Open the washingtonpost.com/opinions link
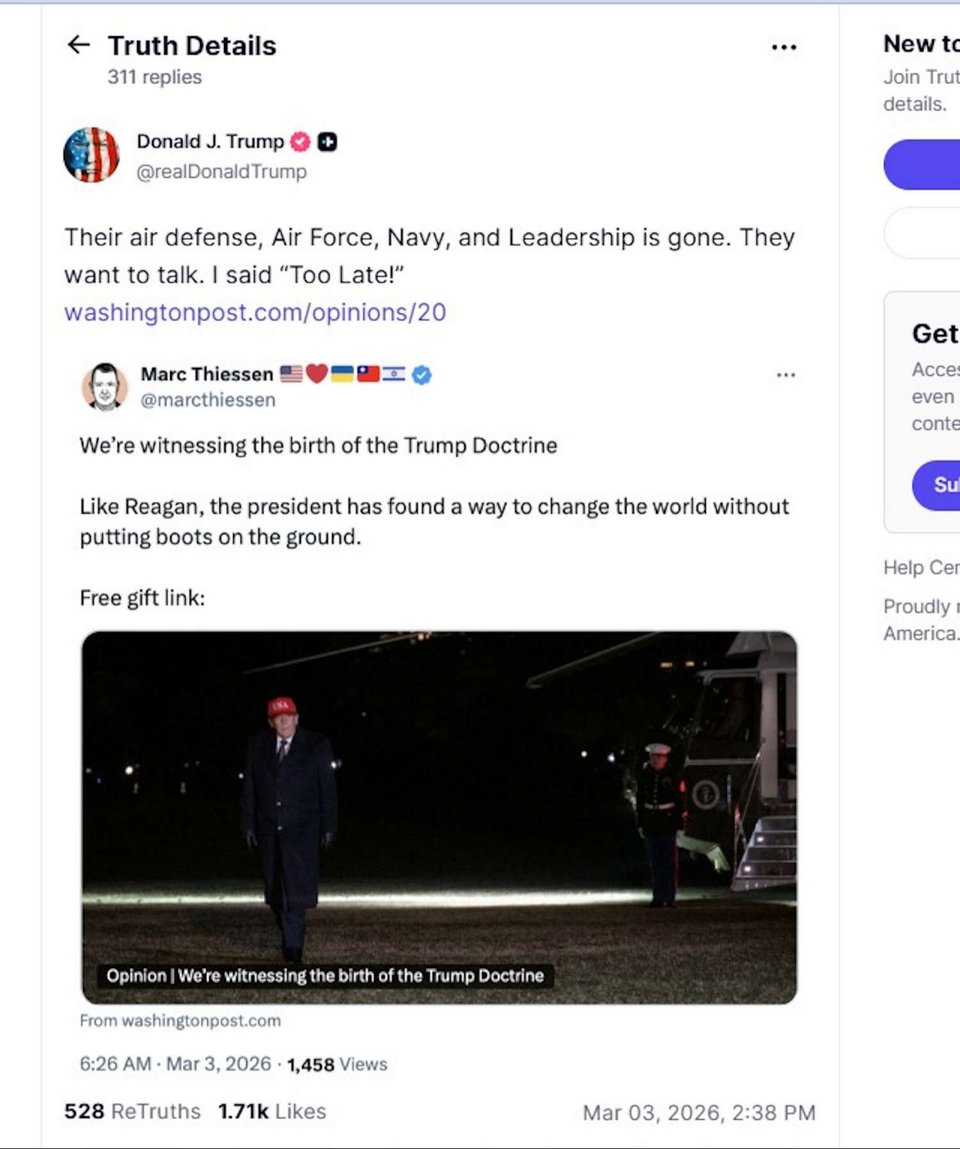960x1149 pixels. [x=255, y=312]
